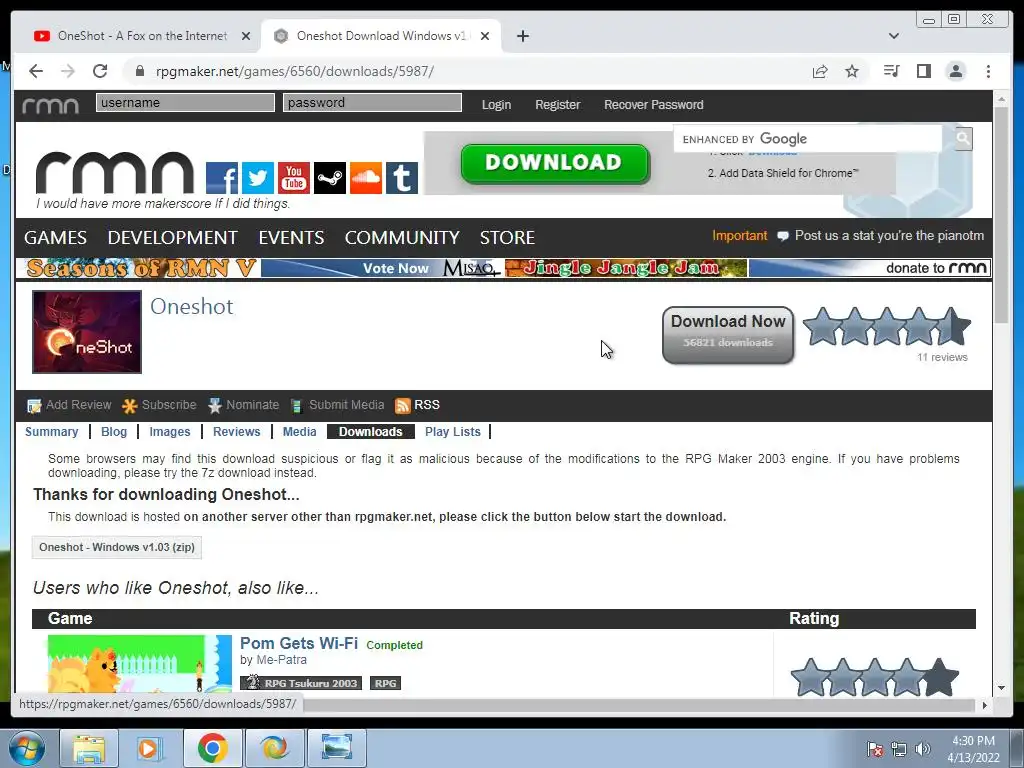
Task: Click the username input field
Action: tap(185, 103)
